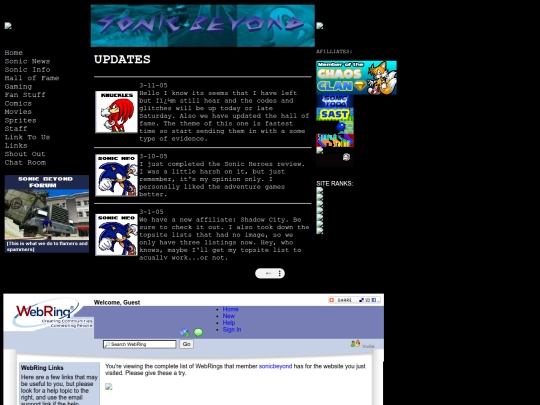Go to Sonic News page

(x=27, y=61)
